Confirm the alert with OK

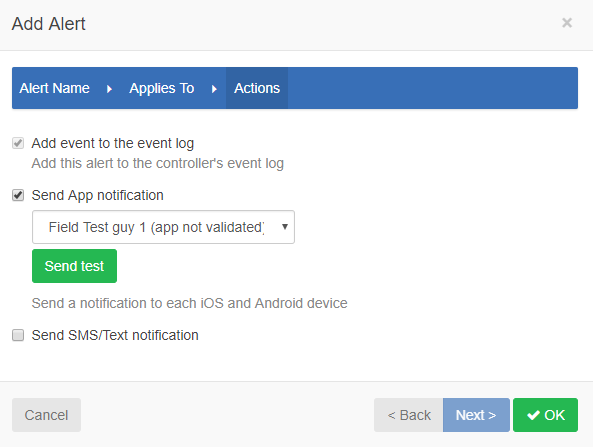(545, 415)
